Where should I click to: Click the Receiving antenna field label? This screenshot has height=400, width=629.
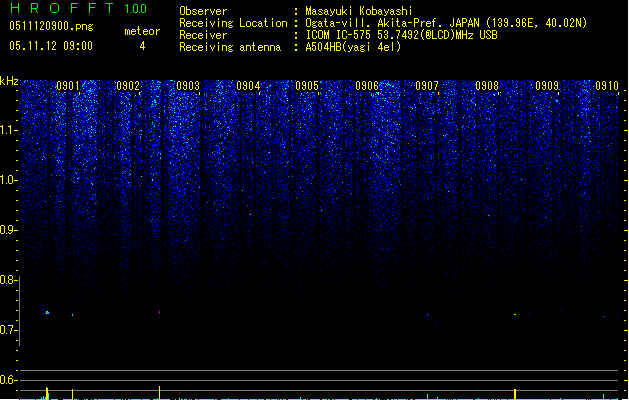point(230,47)
